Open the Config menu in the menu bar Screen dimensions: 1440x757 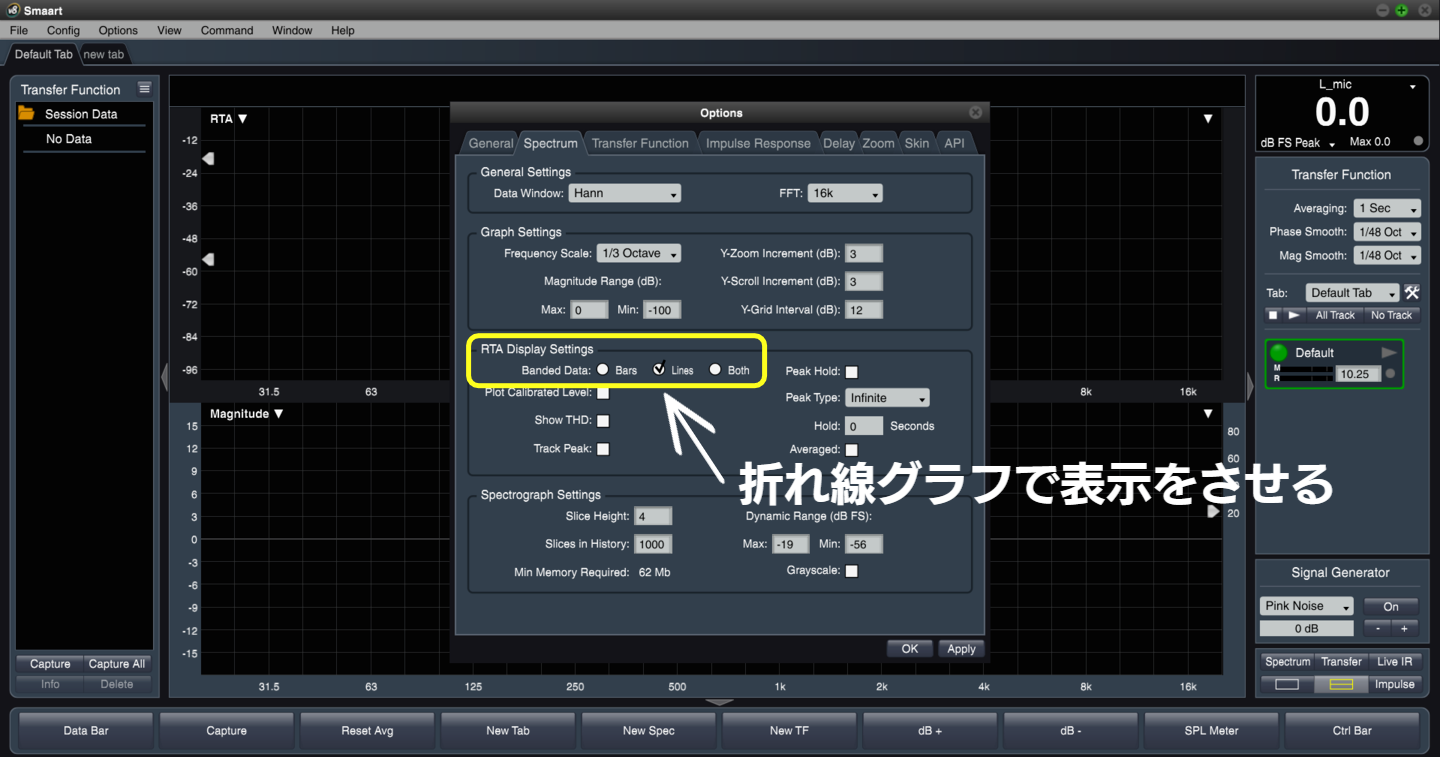63,30
